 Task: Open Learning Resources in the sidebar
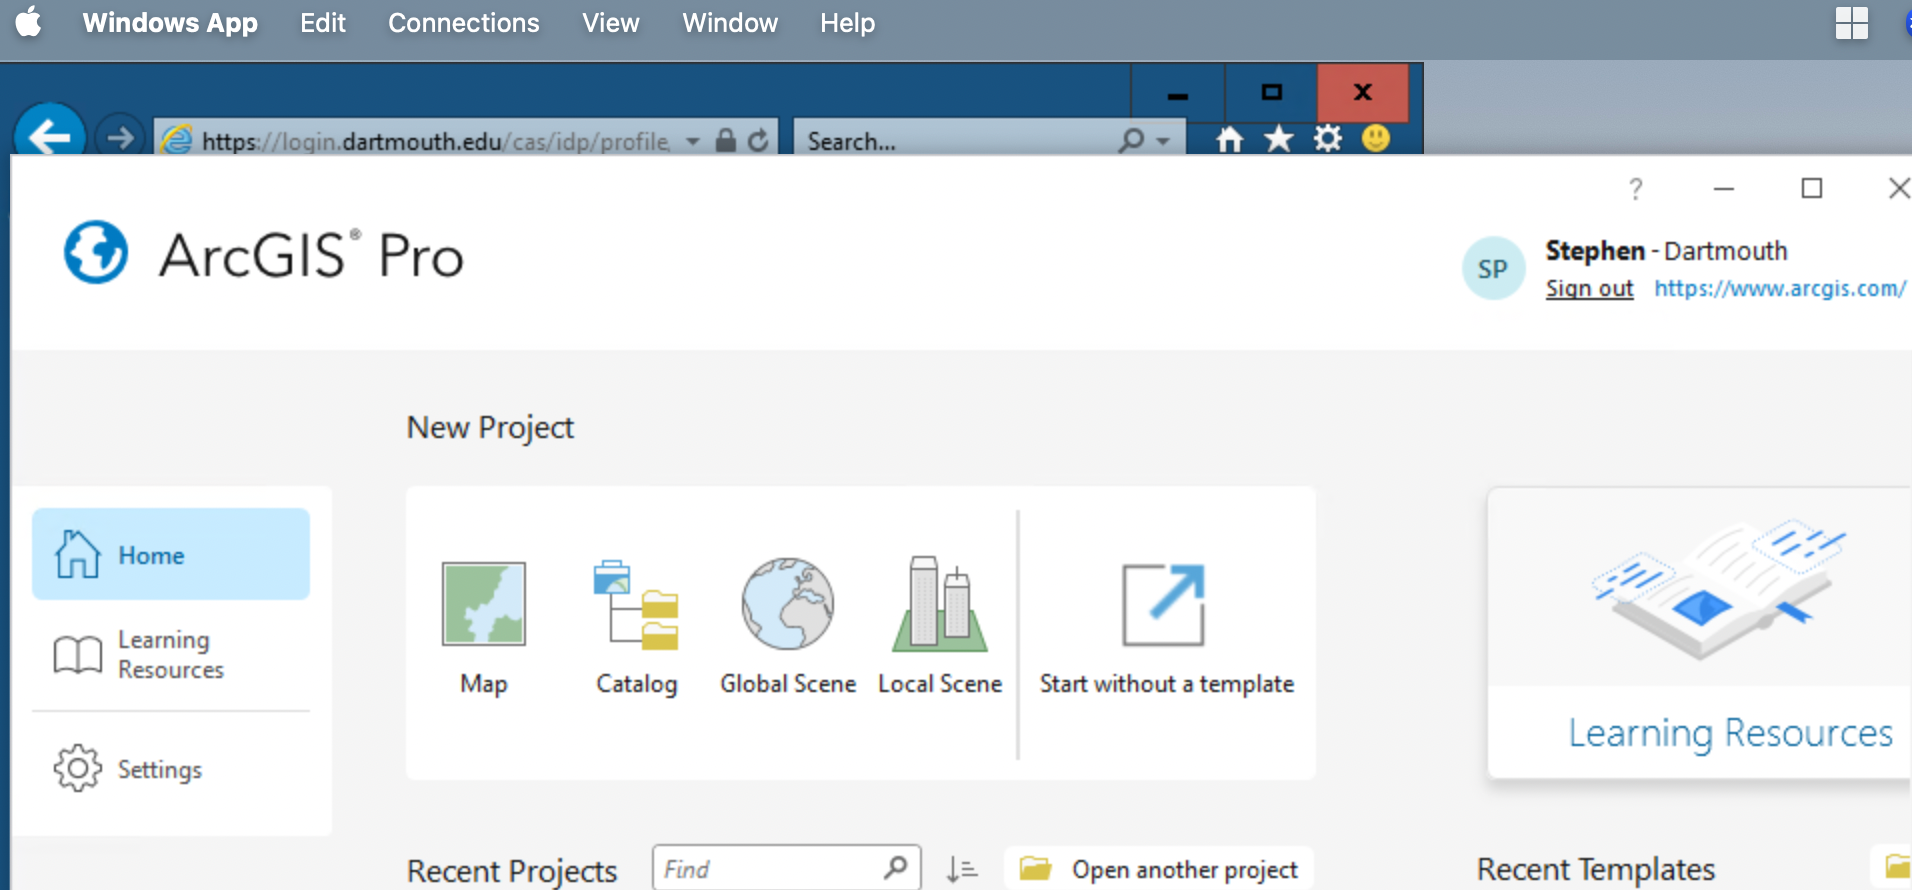click(171, 655)
